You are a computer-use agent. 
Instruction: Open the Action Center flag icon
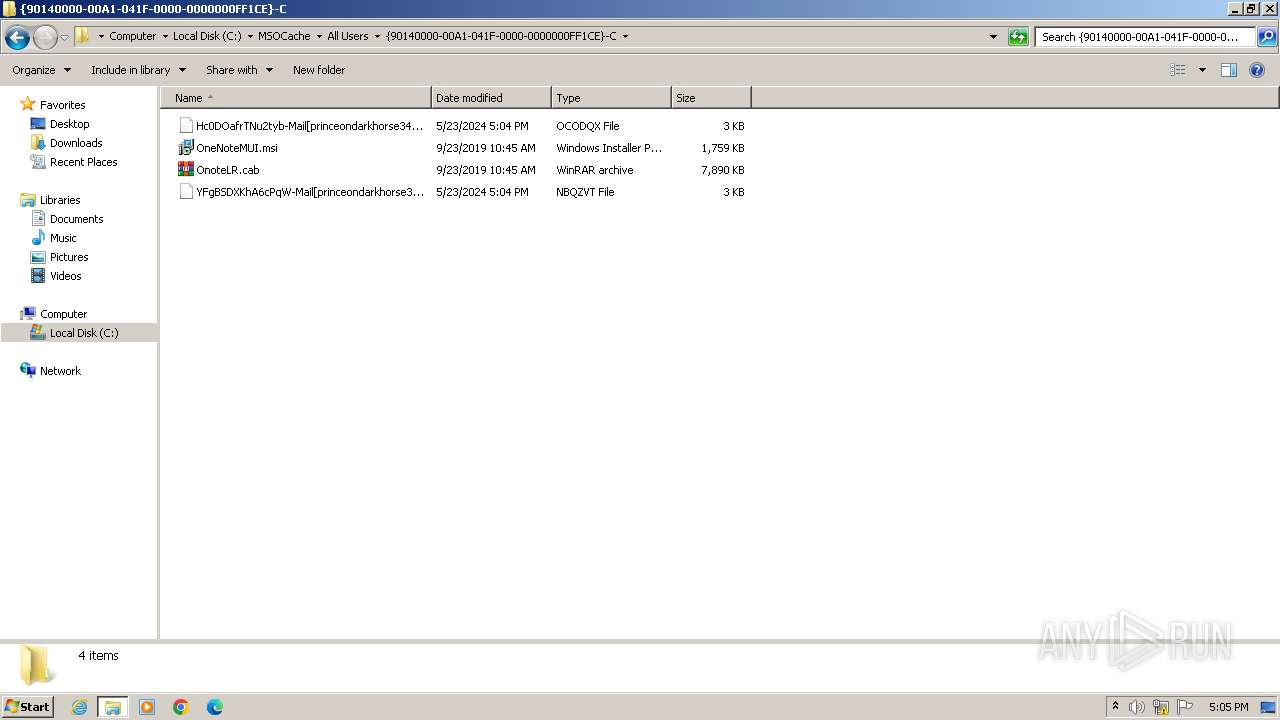1185,707
